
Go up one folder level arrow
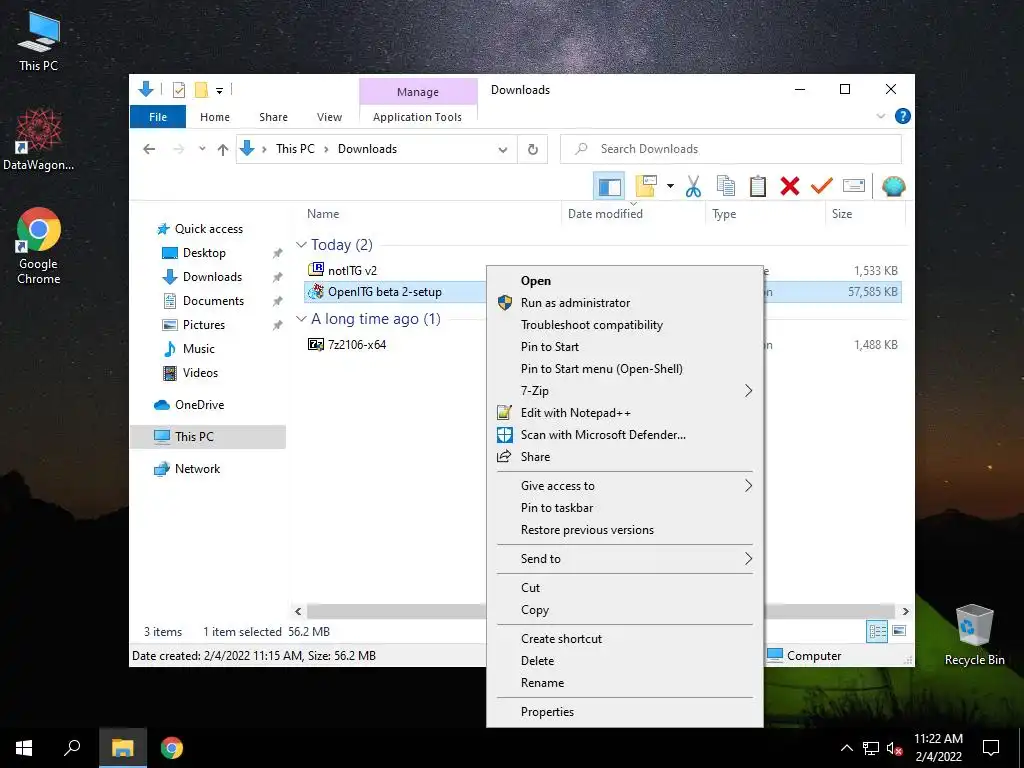pyautogui.click(x=223, y=150)
